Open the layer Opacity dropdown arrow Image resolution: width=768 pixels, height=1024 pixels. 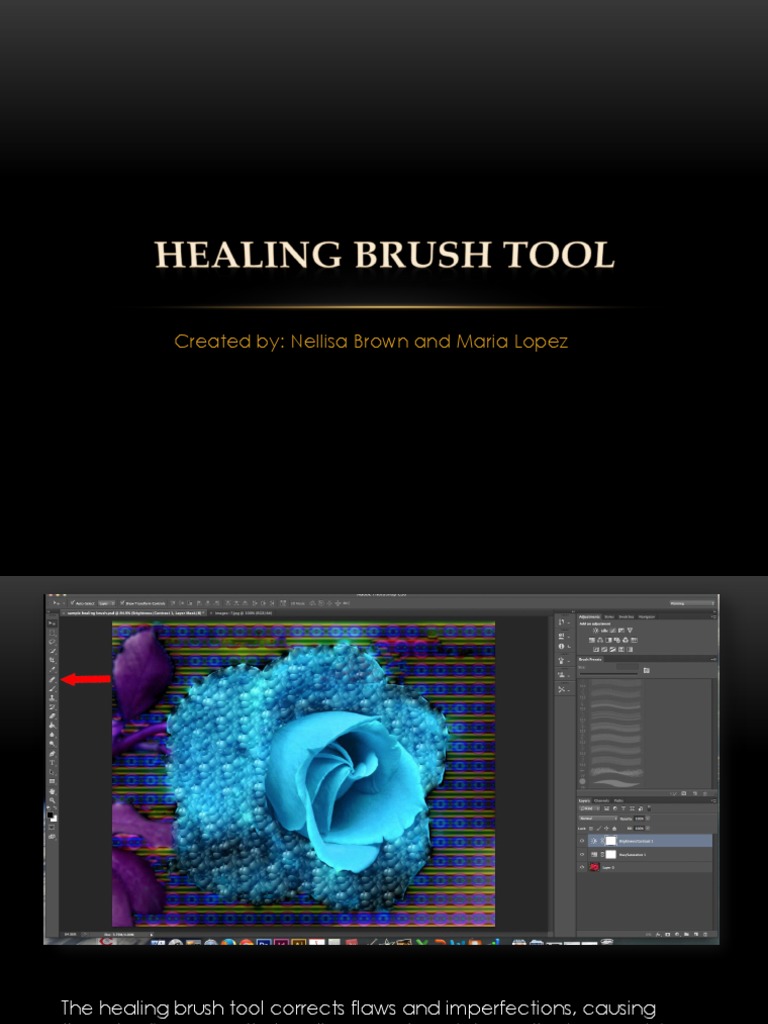pos(648,818)
